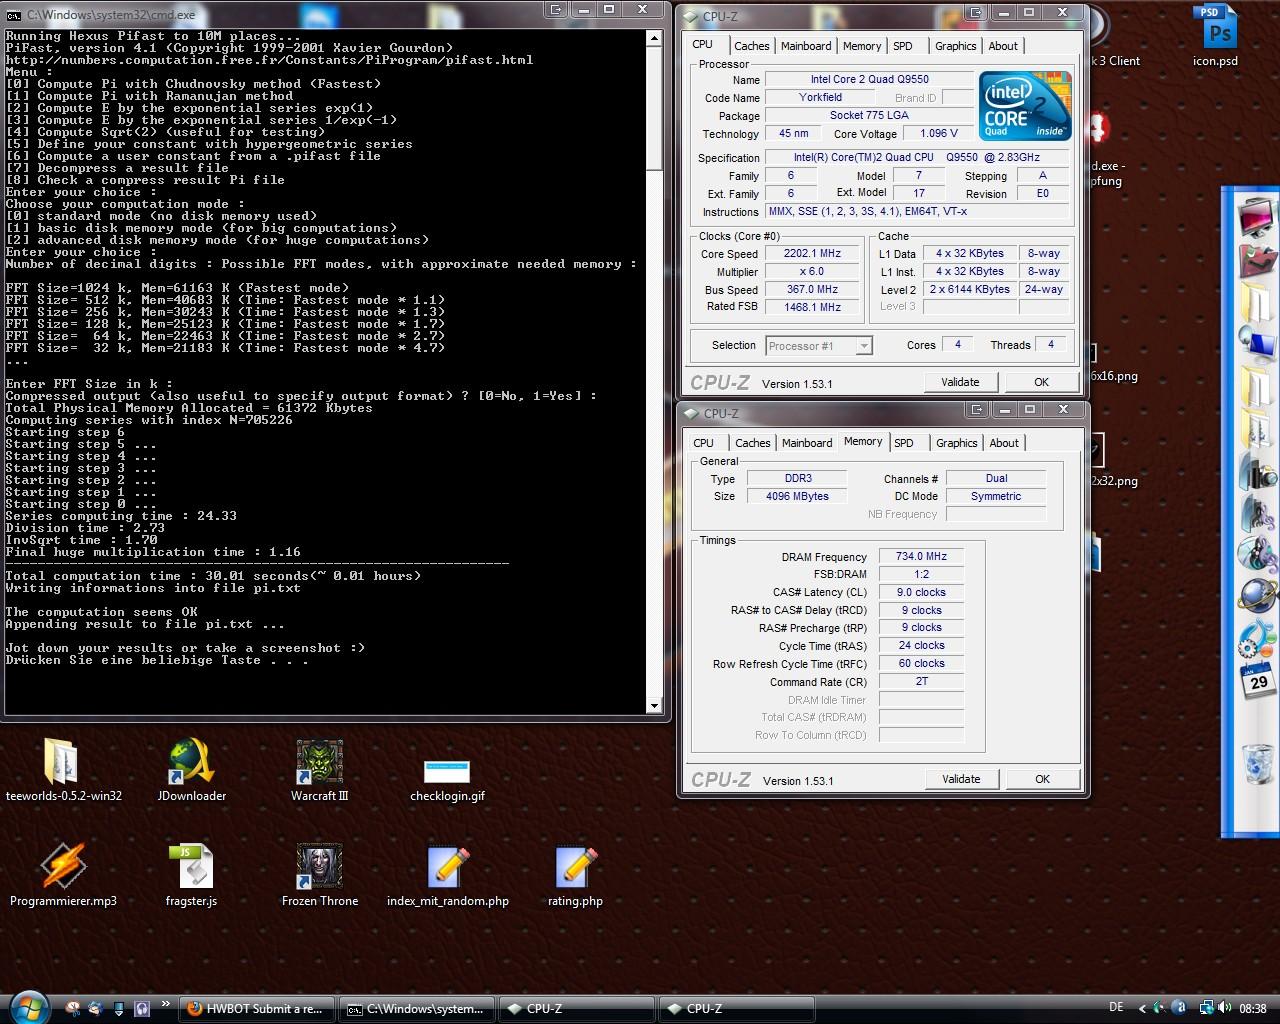The image size is (1280, 1024).
Task: Open Graphics tab in top CPU-Z window
Action: click(x=955, y=46)
